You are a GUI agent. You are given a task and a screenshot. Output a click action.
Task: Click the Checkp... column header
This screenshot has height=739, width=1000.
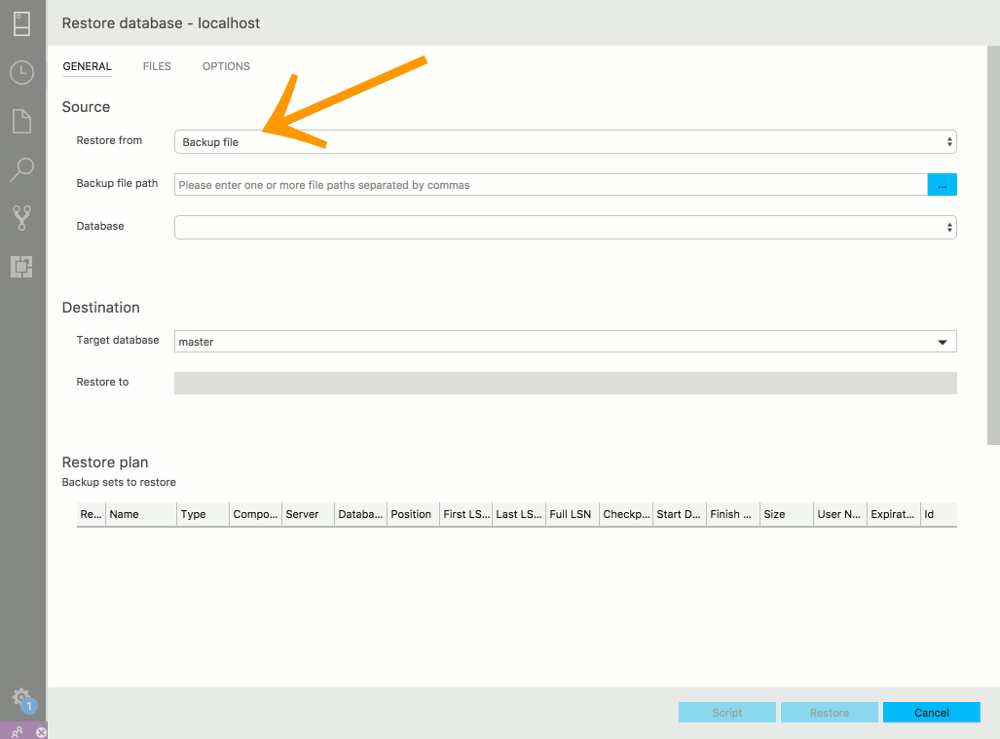626,514
